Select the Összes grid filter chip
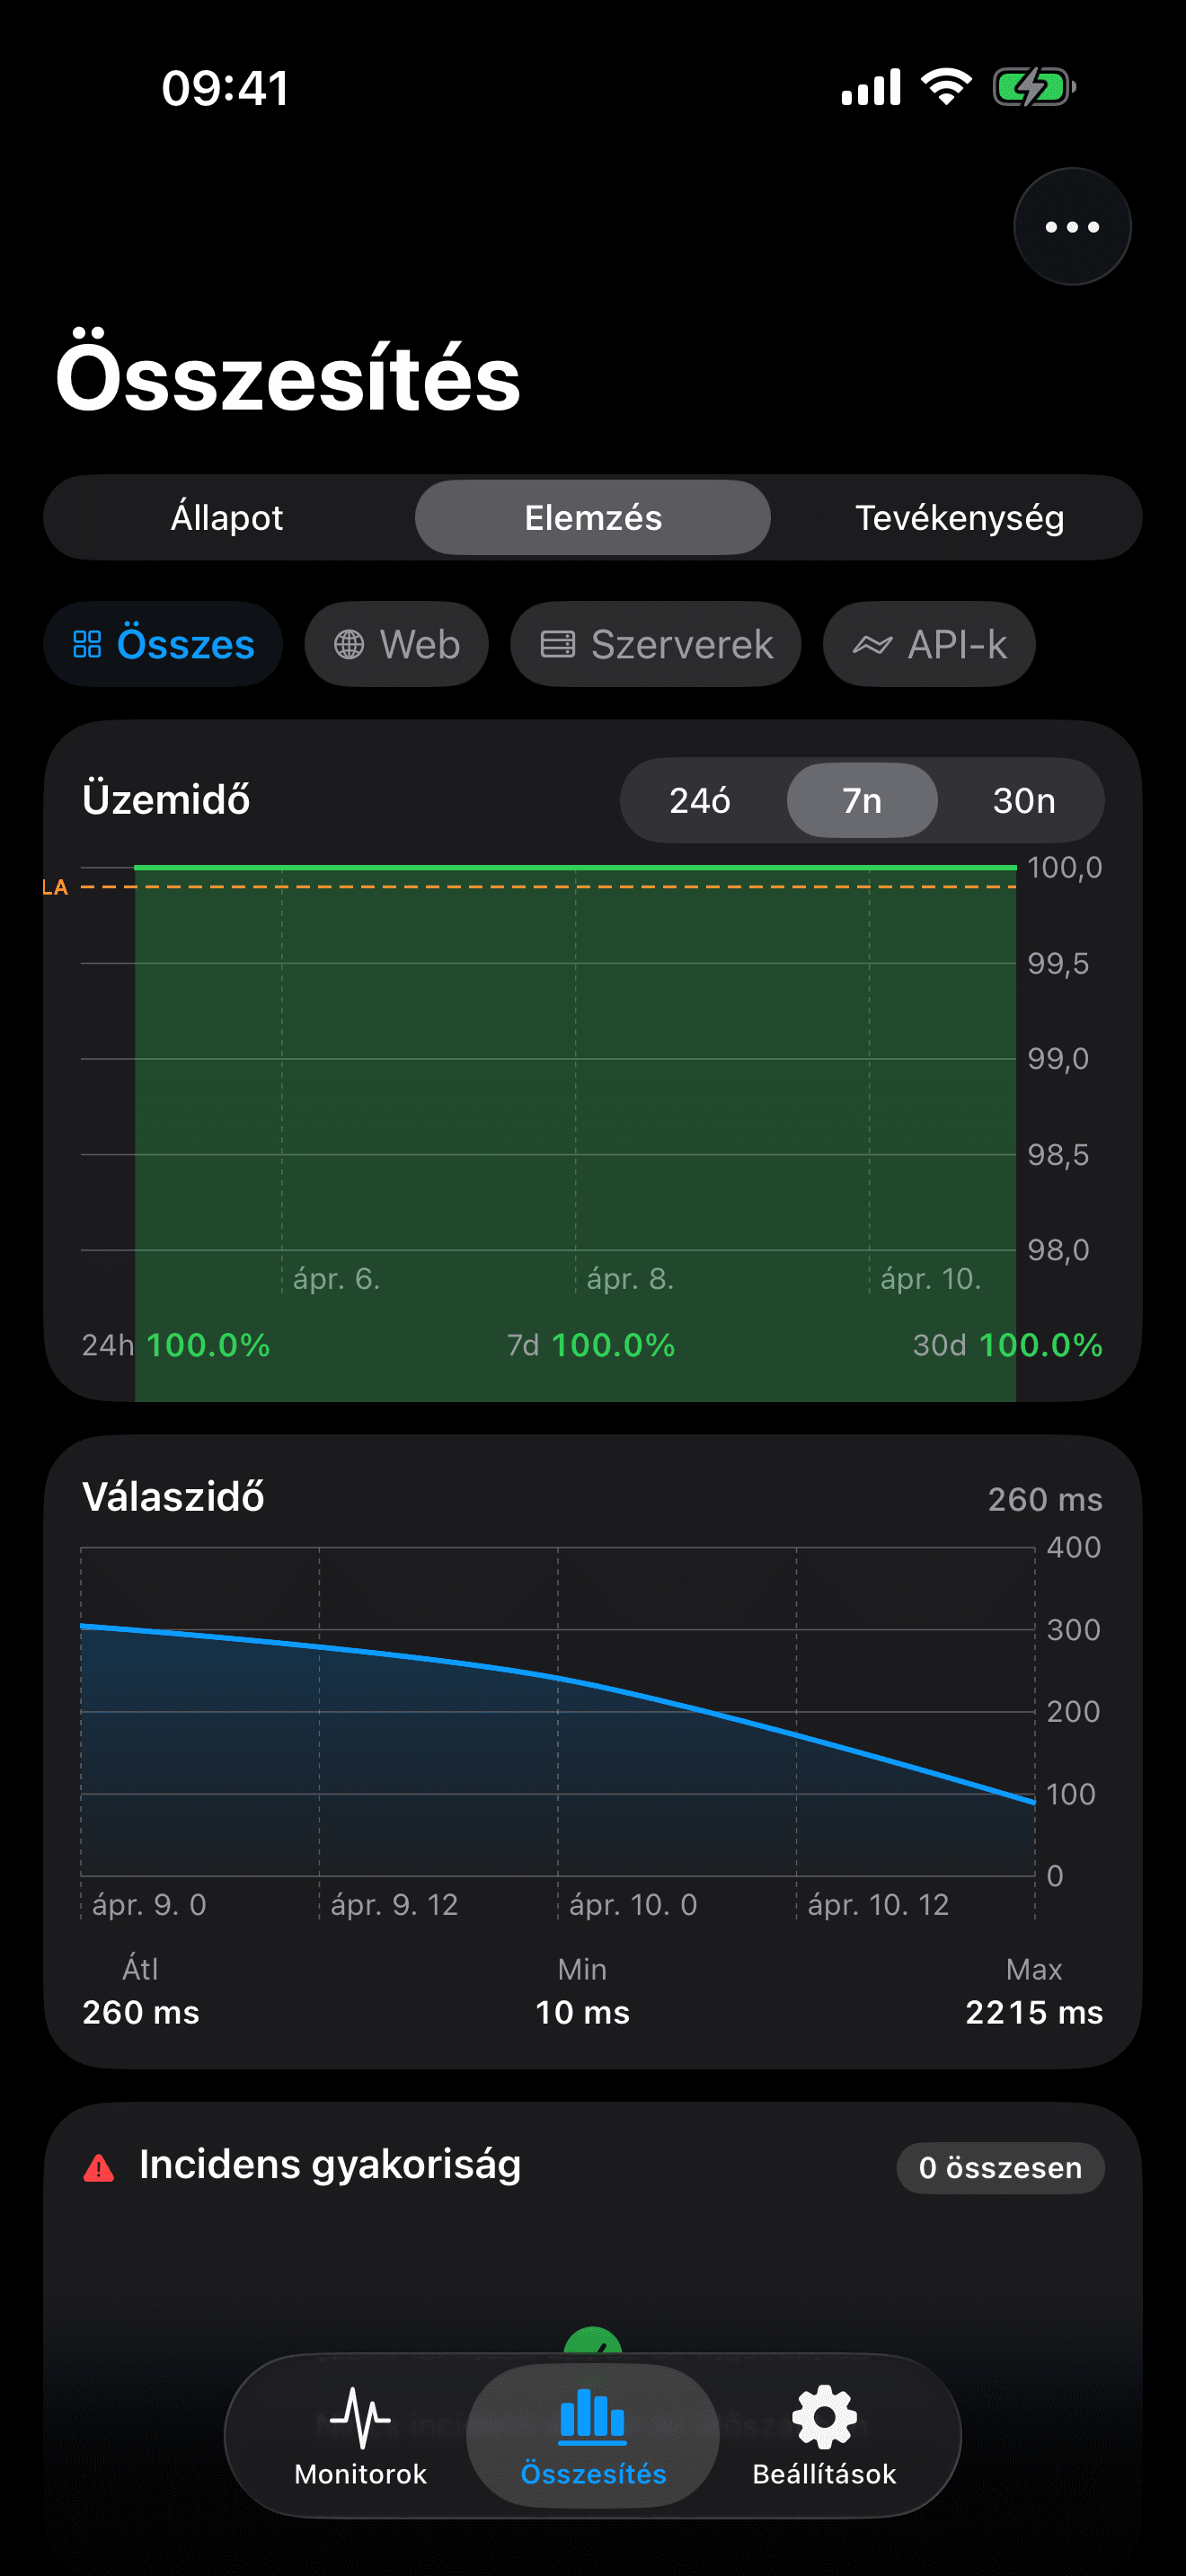Viewport: 1186px width, 2576px height. pos(163,644)
